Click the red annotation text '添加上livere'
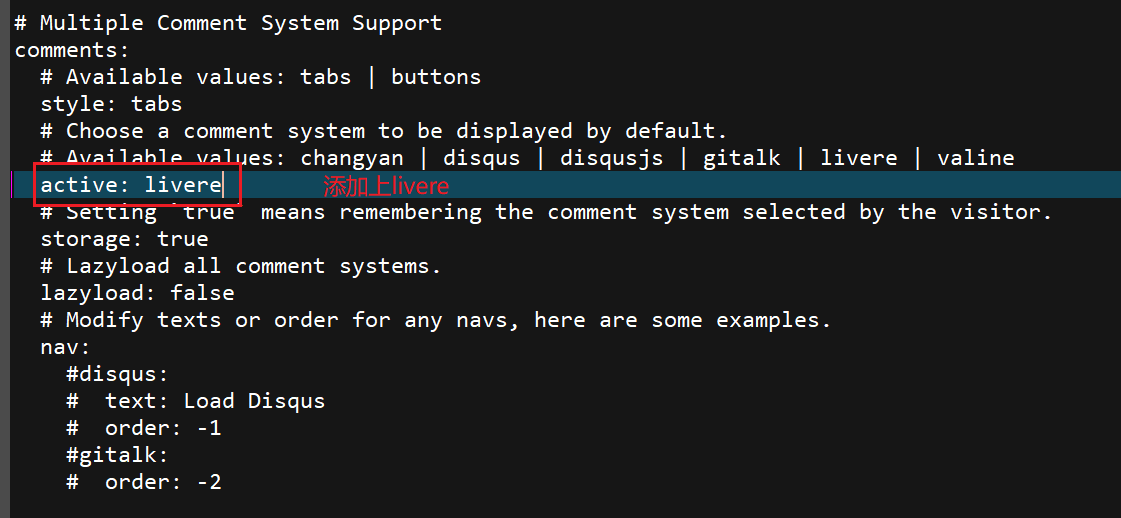 click(386, 186)
